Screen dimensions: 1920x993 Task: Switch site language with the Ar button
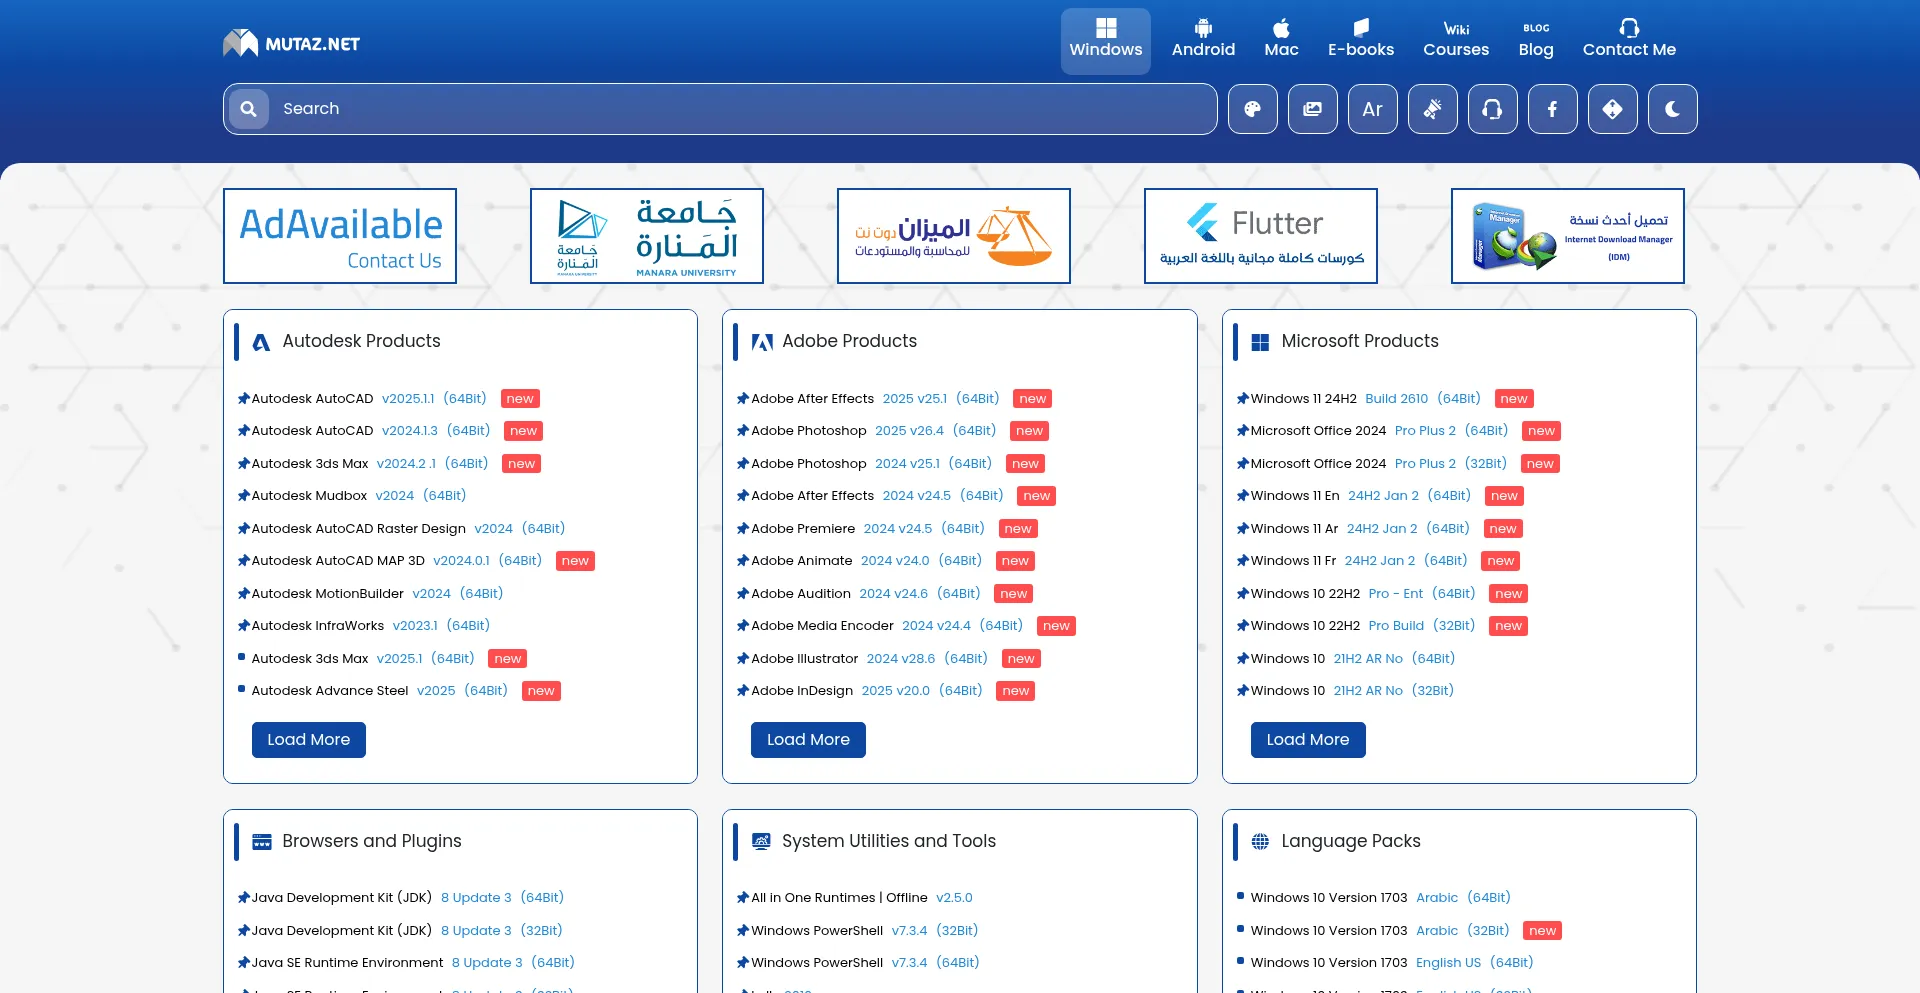point(1372,109)
